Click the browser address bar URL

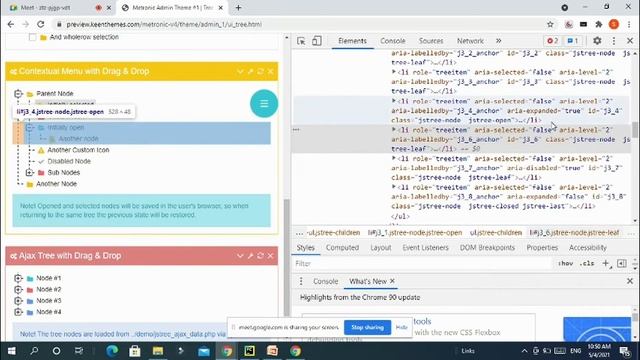164,24
